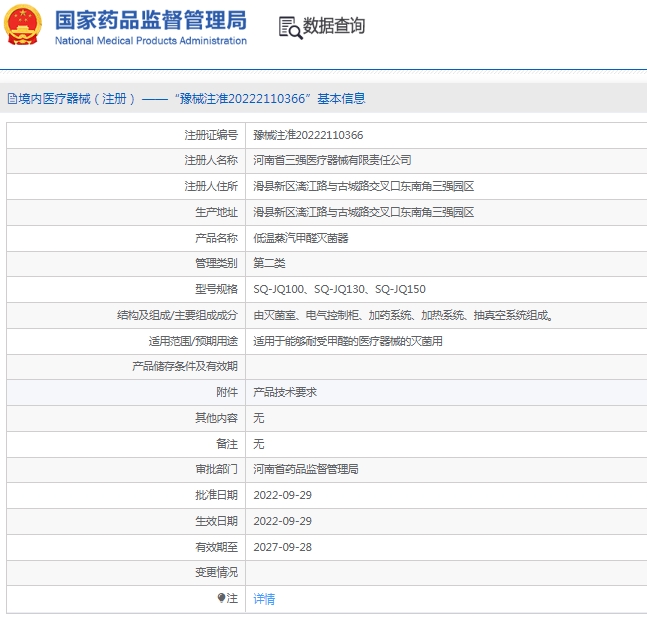Click the 国家药品监督管理局 title
Screen dimensions: 647x618
click(x=151, y=20)
